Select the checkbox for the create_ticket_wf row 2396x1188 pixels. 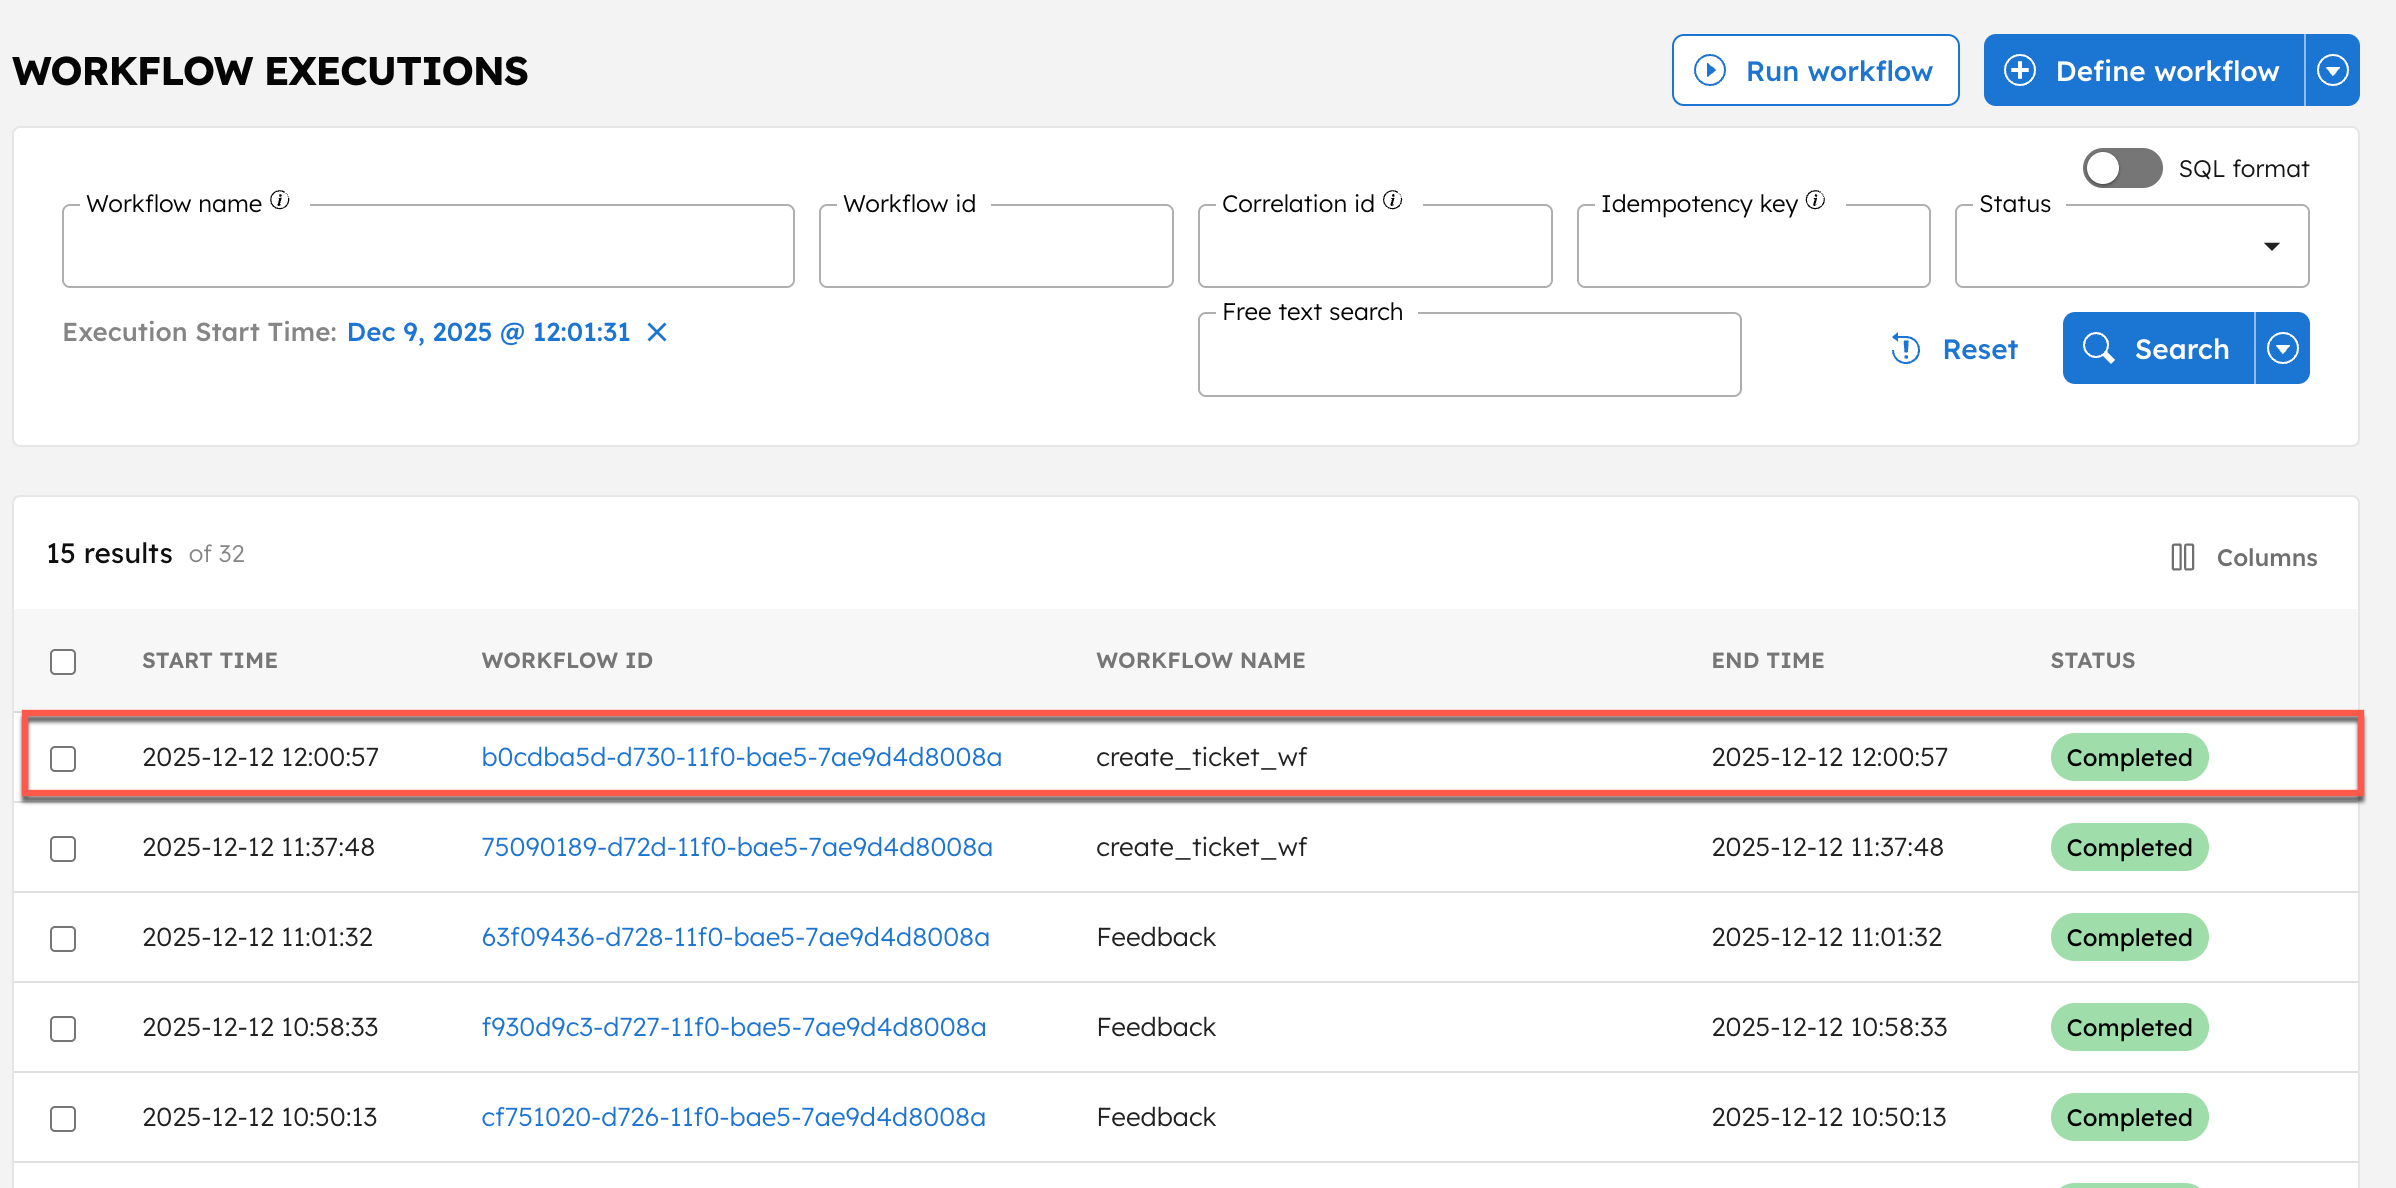tap(63, 758)
